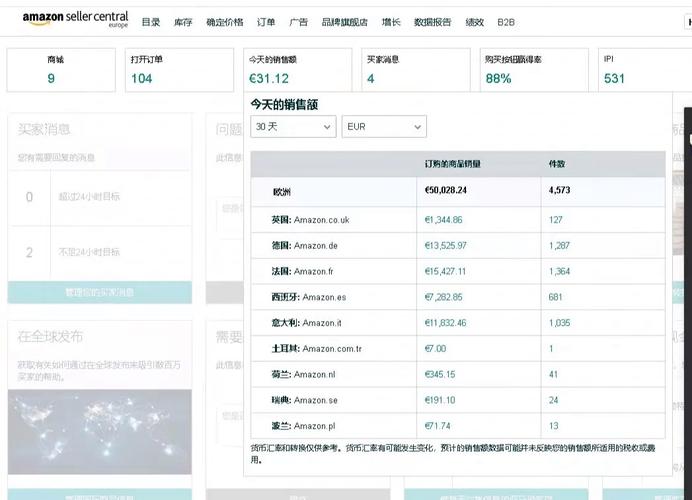
Task: Click the €50,028.24 Europe total value
Action: [x=446, y=190]
